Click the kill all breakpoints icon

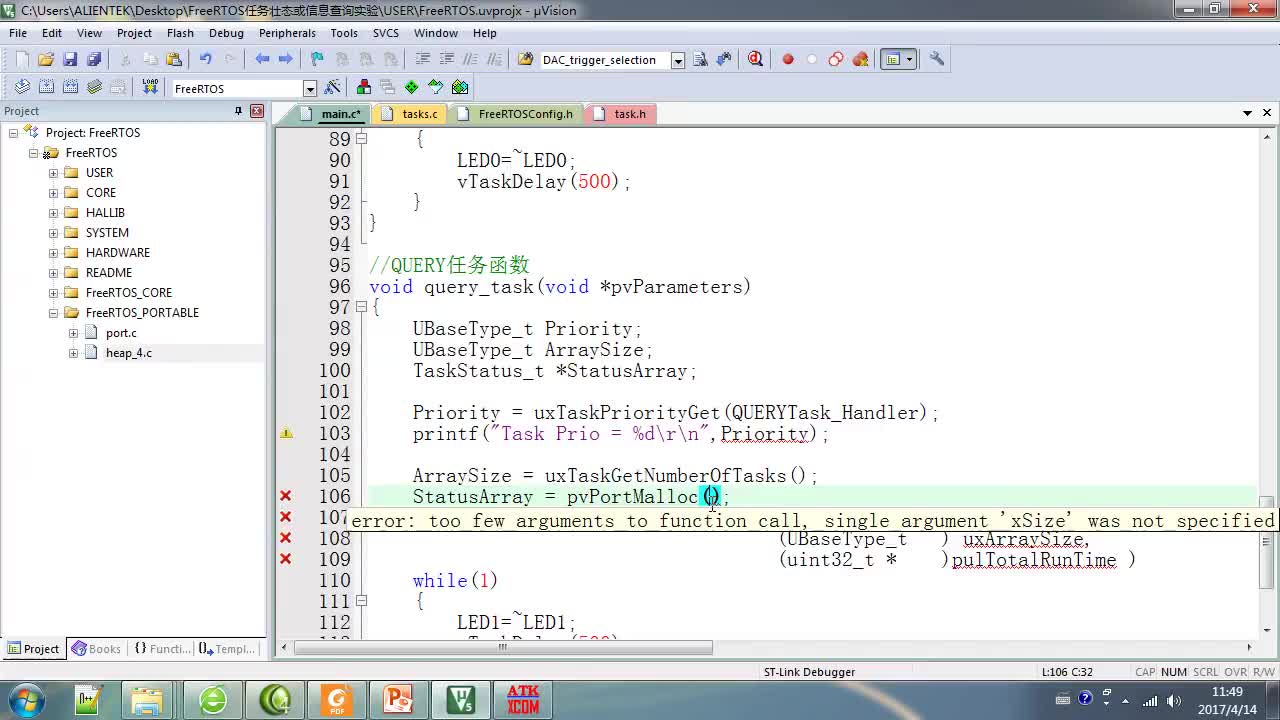pyautogui.click(x=860, y=60)
